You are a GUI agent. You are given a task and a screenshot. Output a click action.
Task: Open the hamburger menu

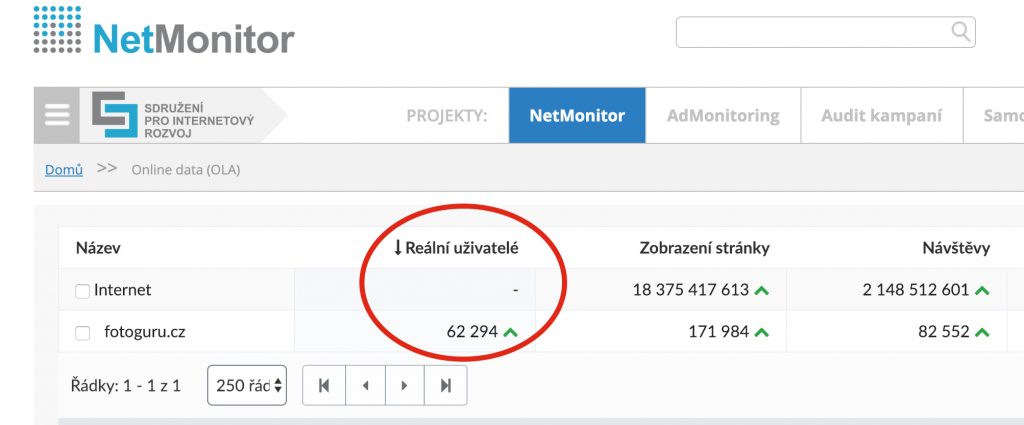tap(57, 115)
